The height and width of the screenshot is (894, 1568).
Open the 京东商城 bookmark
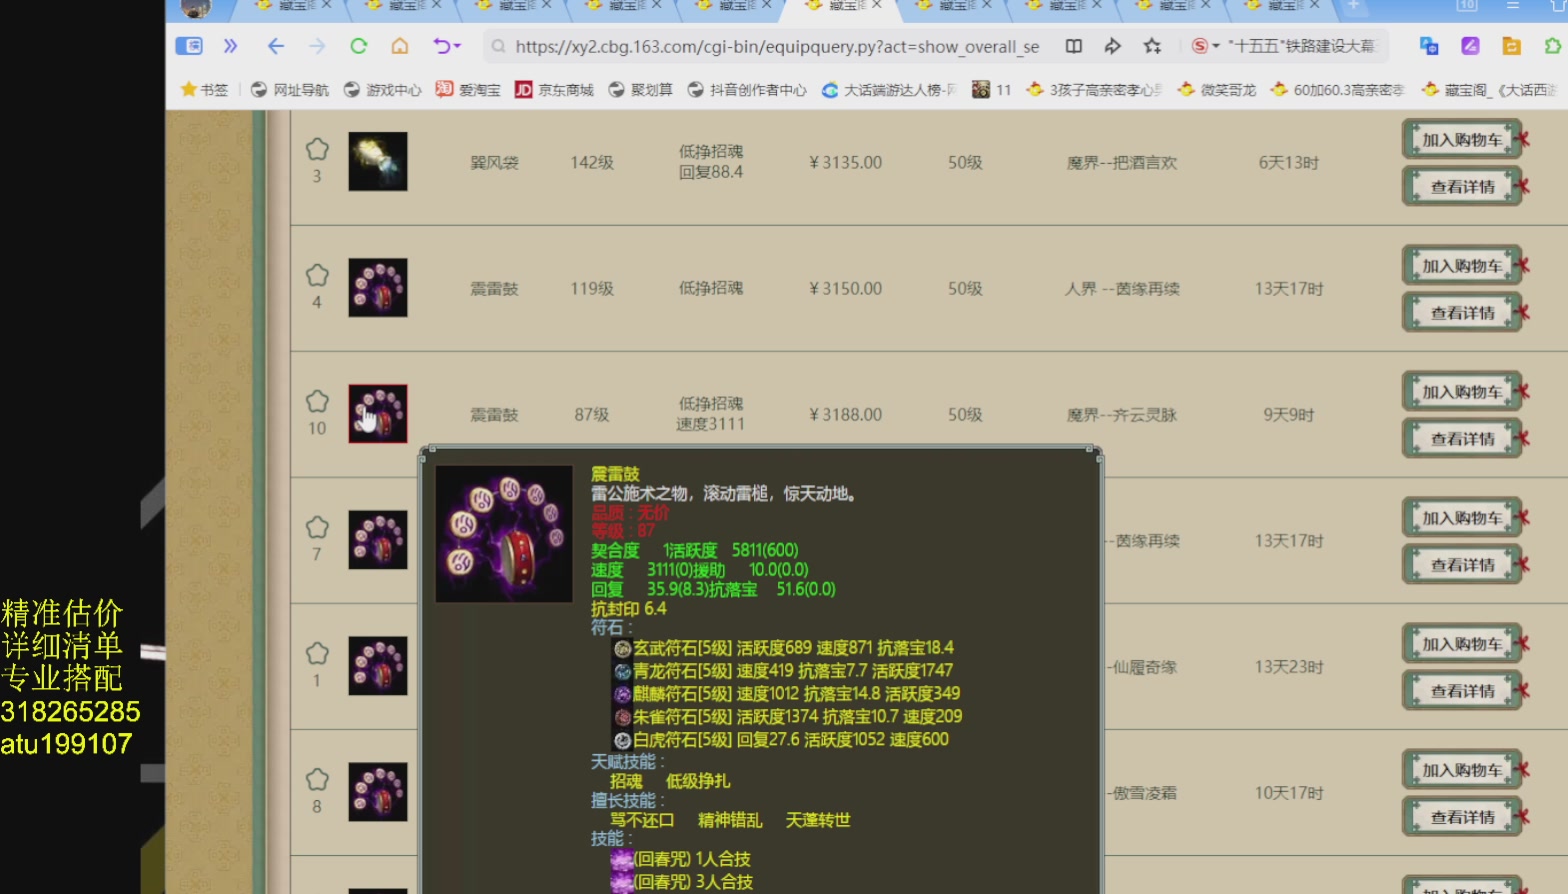[554, 90]
